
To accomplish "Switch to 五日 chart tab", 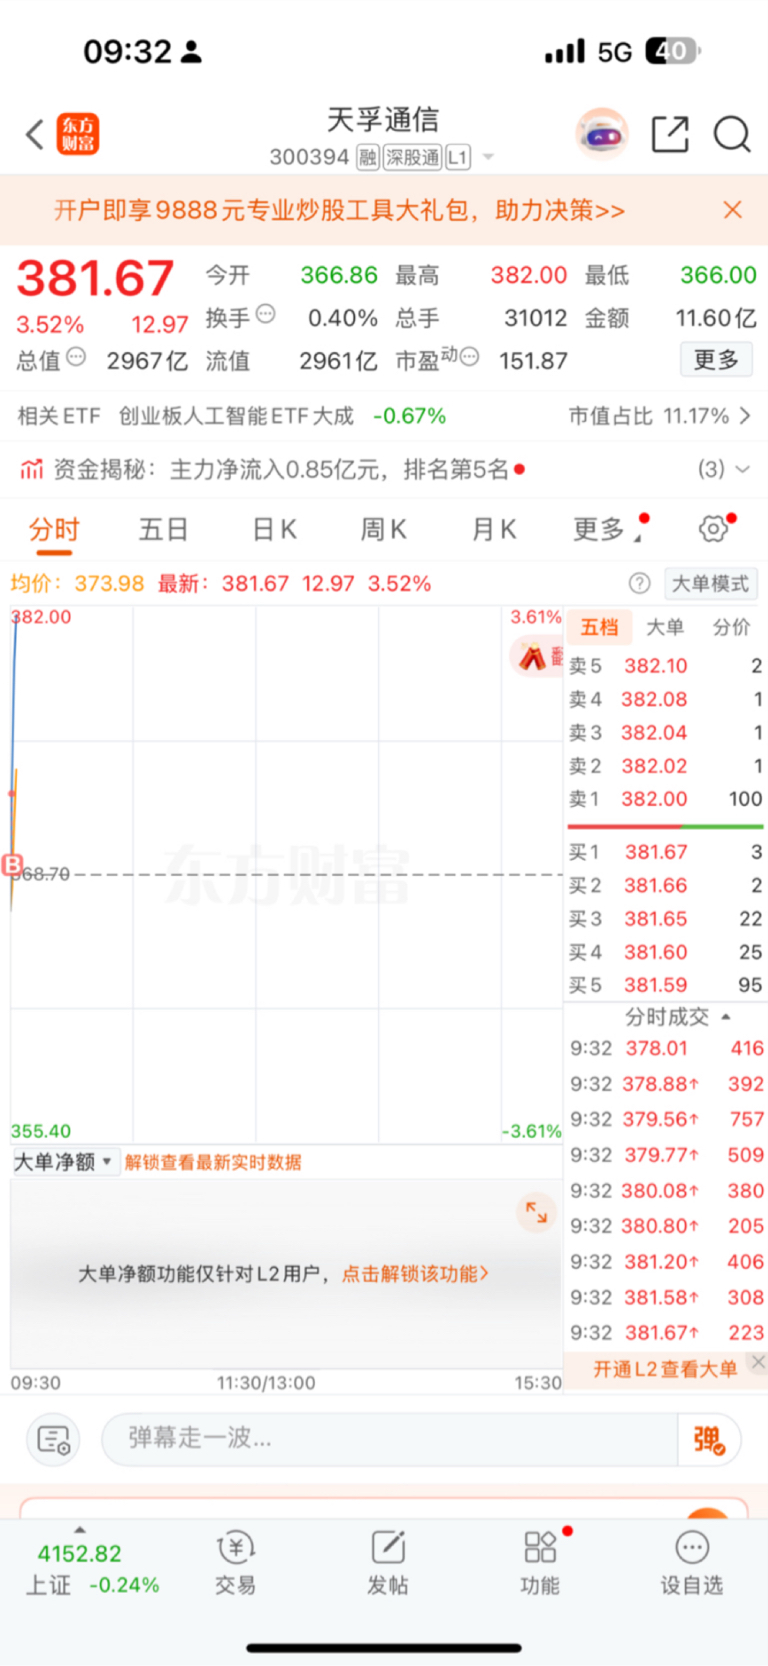I will coord(163,530).
